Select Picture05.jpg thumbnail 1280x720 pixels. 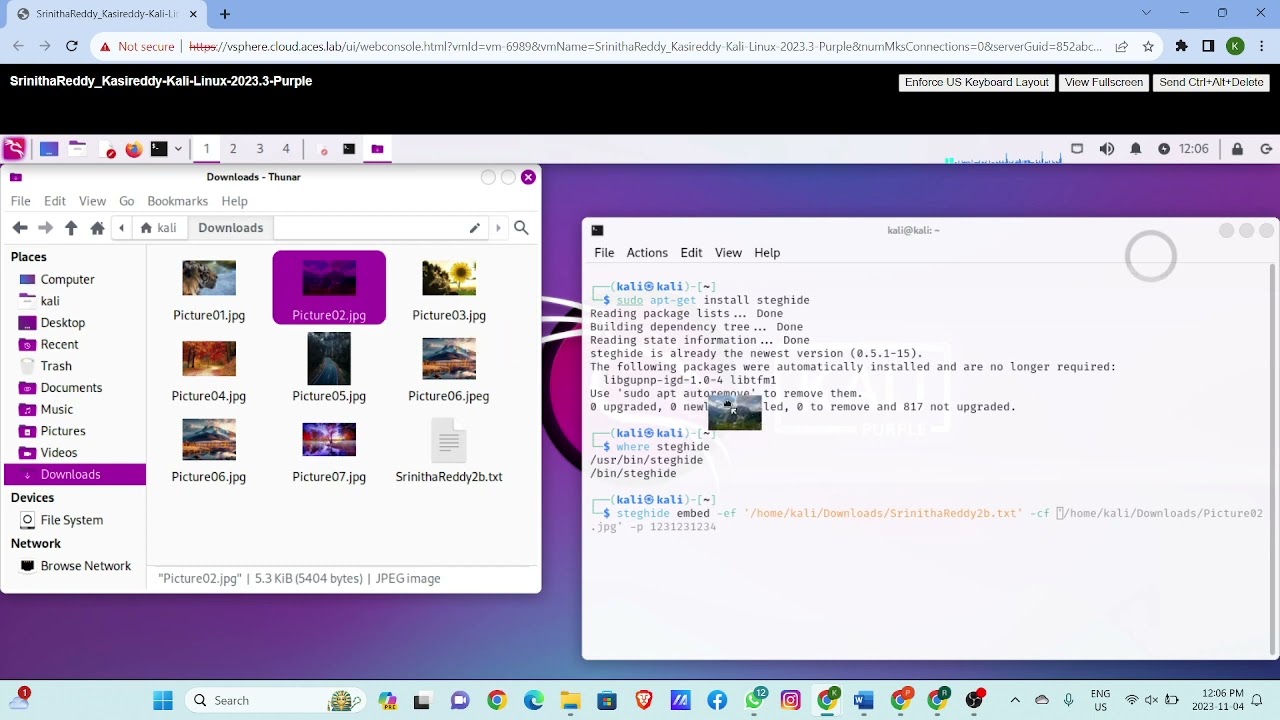coord(329,359)
